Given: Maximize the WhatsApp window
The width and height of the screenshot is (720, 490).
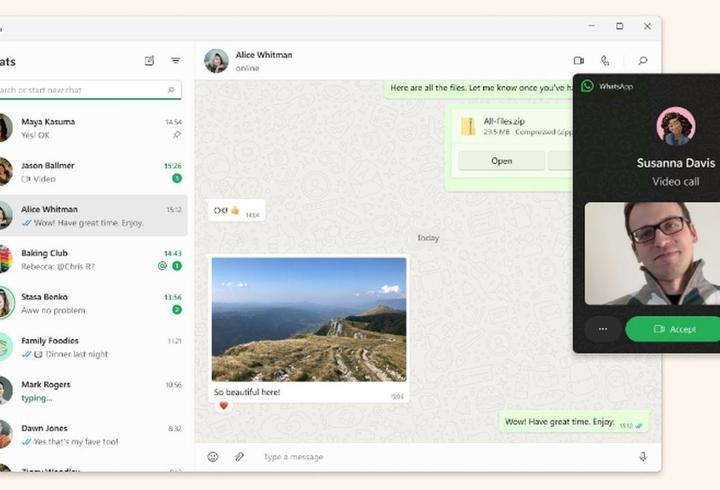Looking at the screenshot, I should click(619, 26).
